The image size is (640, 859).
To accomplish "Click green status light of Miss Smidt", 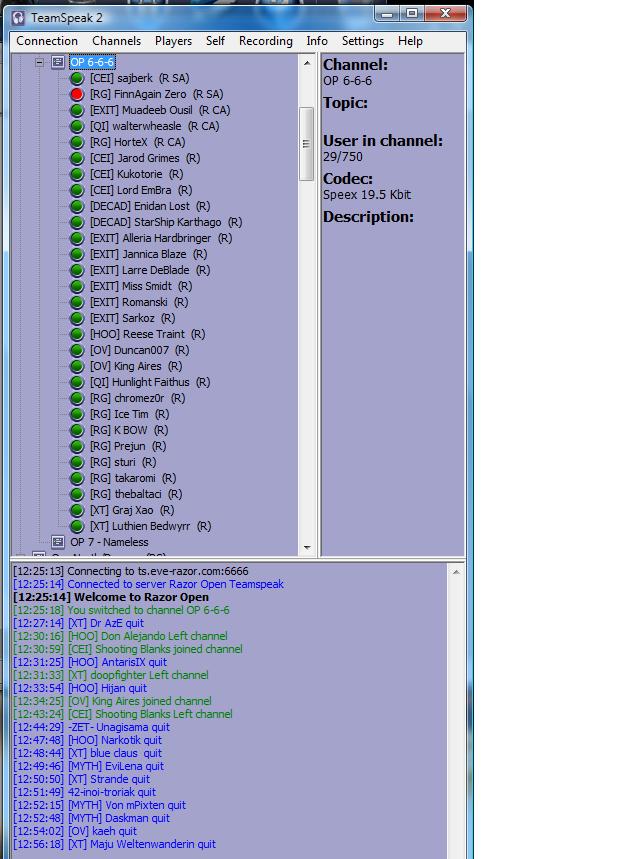I will pos(77,286).
